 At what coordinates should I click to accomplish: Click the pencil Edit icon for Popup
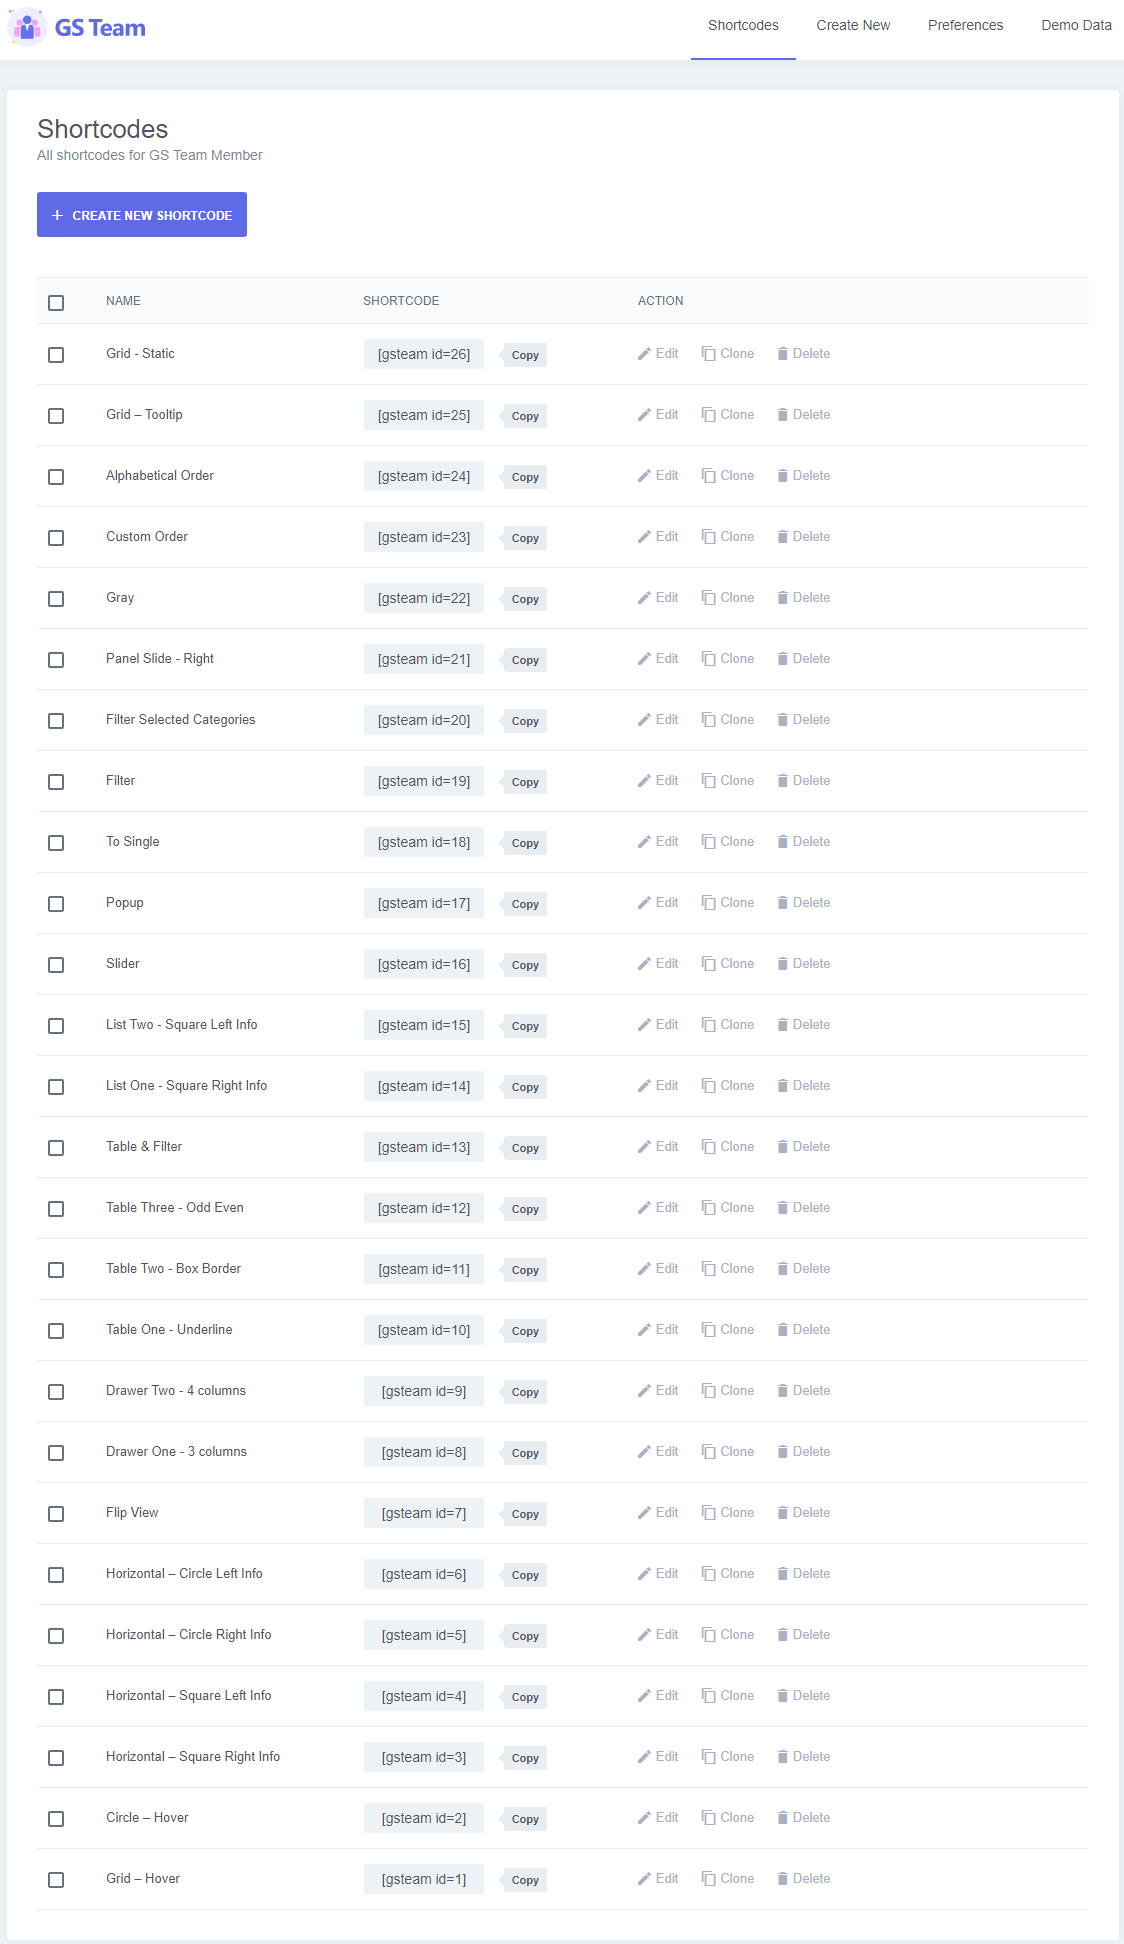[645, 903]
